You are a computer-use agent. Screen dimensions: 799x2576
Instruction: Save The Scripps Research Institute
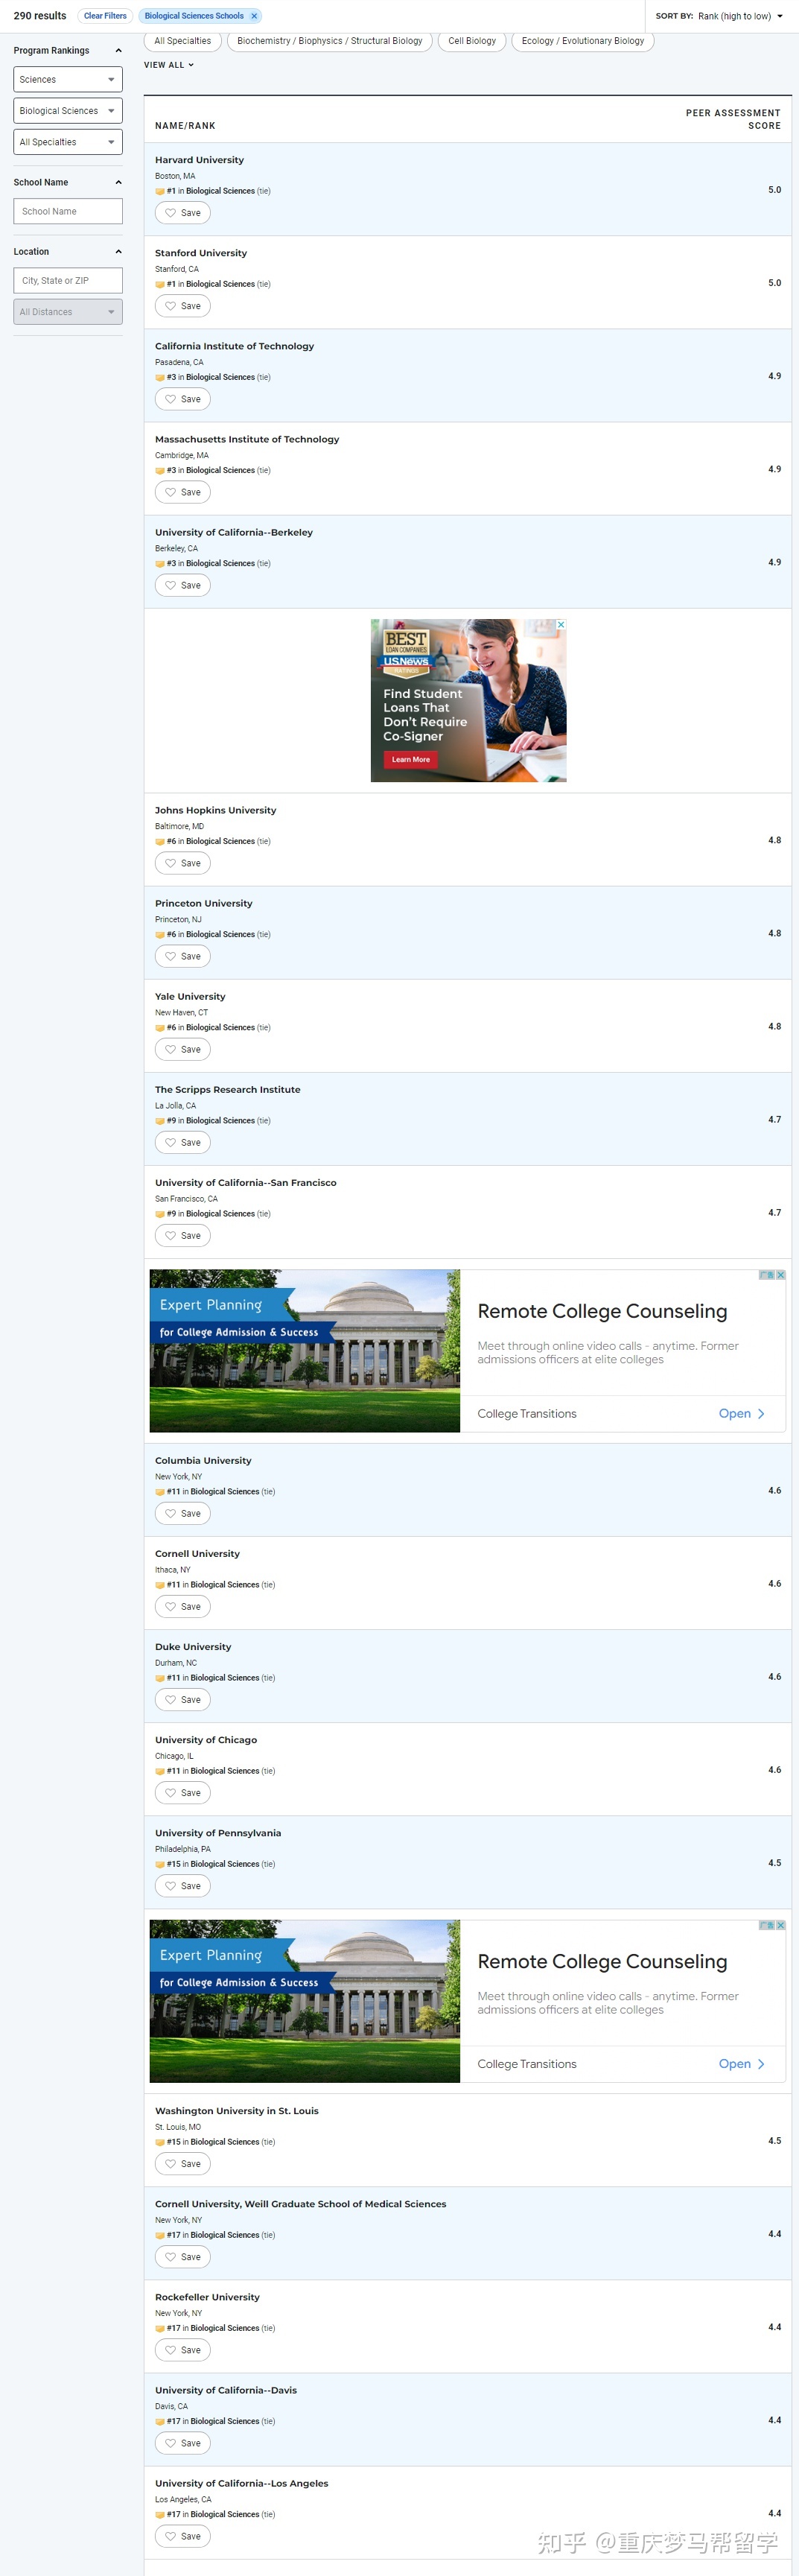pyautogui.click(x=183, y=1142)
